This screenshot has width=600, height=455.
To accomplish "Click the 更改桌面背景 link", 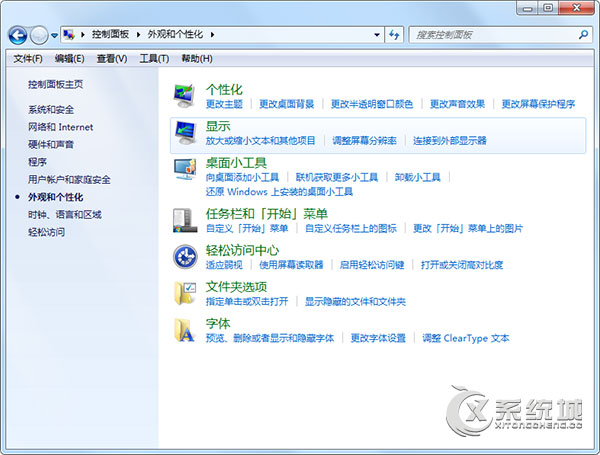I will coord(287,104).
